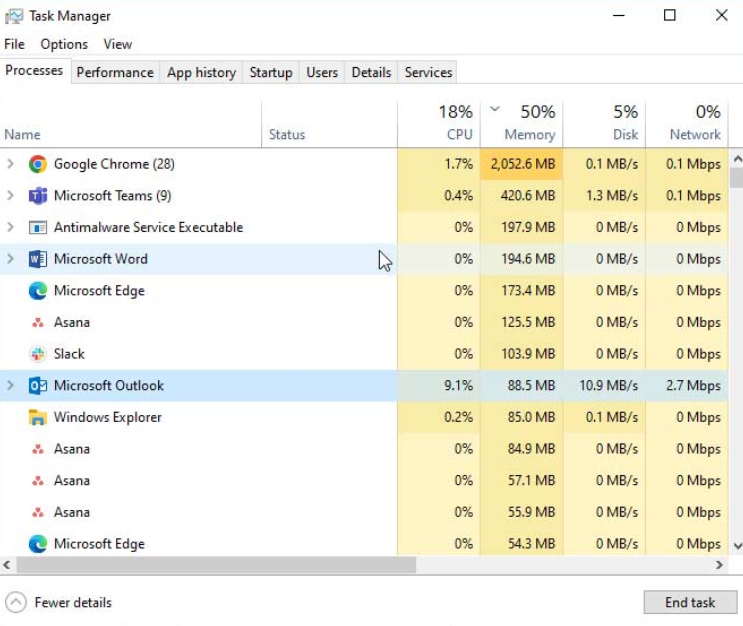Click Teams' 1.3 MB/s disk value
The height and width of the screenshot is (626, 743).
[612, 196]
